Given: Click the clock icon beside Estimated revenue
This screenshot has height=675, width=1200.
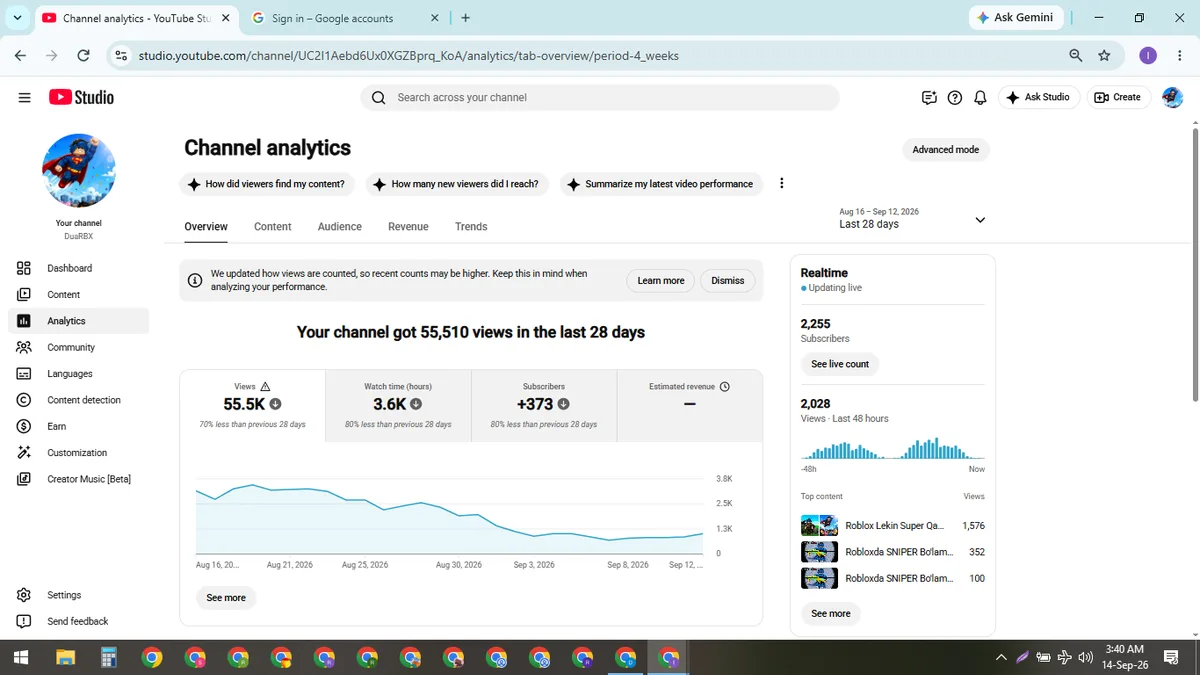Looking at the screenshot, I should (x=725, y=386).
